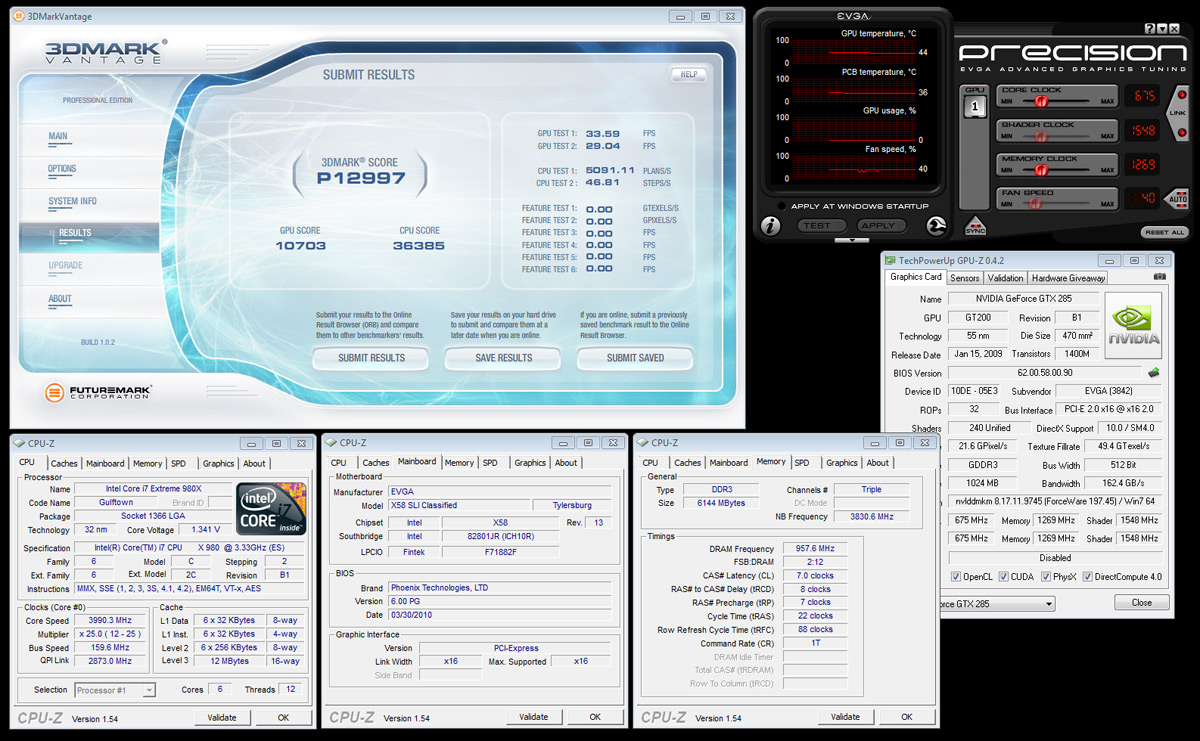Click the NVIDIA logo in GPU-Z
This screenshot has height=741, width=1200.
coord(1133,324)
